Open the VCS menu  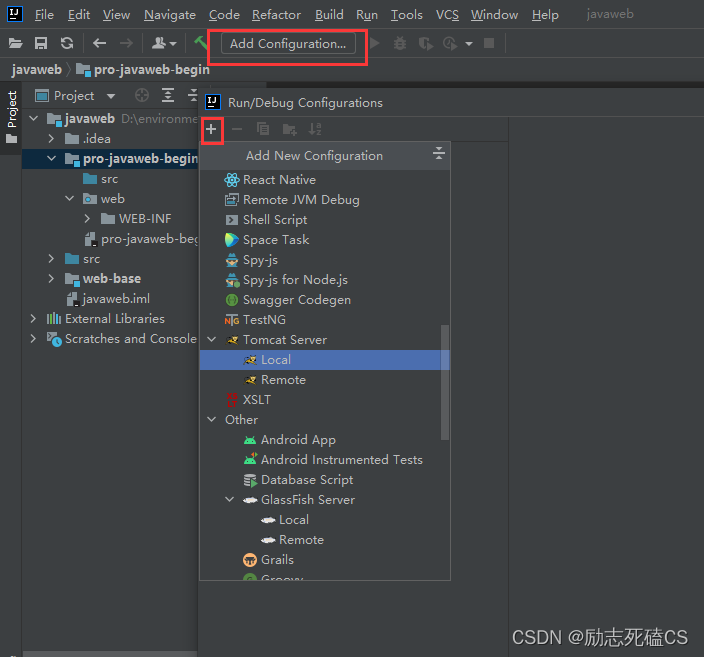coord(447,15)
